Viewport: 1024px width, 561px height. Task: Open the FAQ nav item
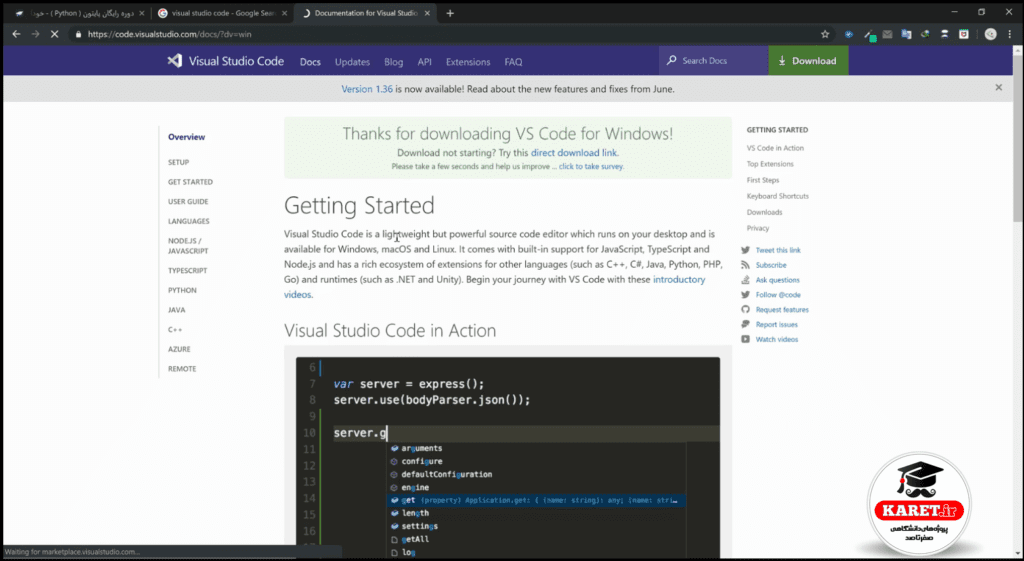(513, 61)
